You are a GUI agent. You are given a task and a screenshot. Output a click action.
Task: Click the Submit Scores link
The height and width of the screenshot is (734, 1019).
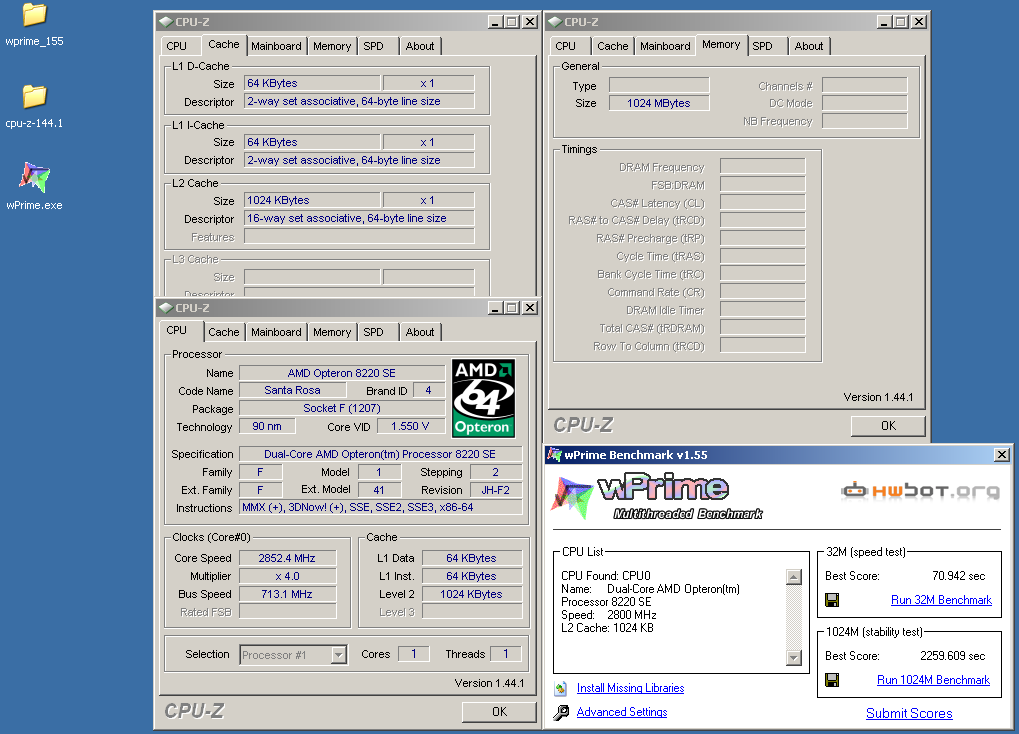coord(909,714)
